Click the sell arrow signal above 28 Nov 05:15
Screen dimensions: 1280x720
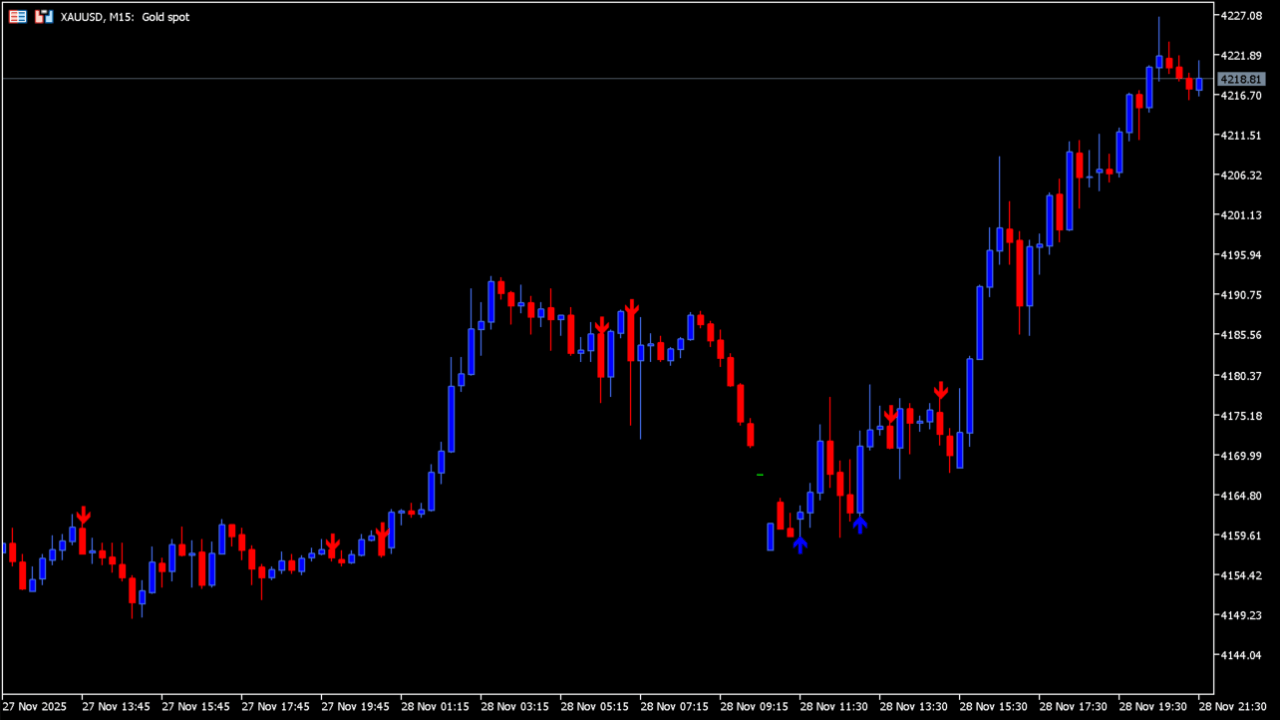pos(602,328)
